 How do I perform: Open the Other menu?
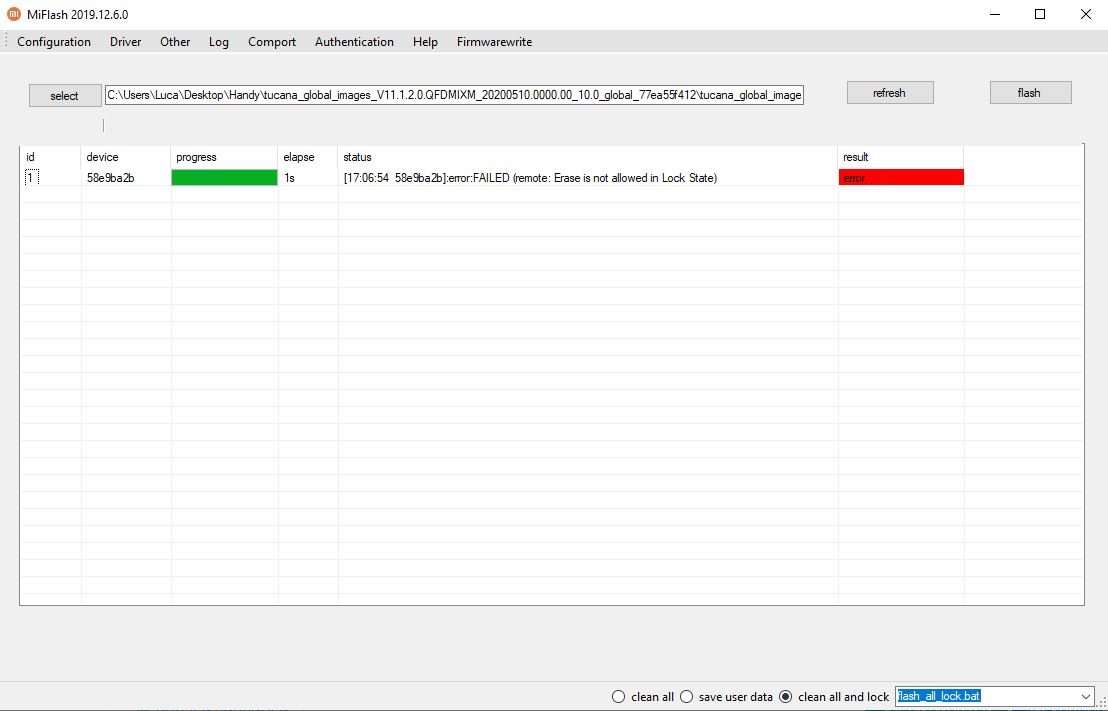tap(175, 42)
